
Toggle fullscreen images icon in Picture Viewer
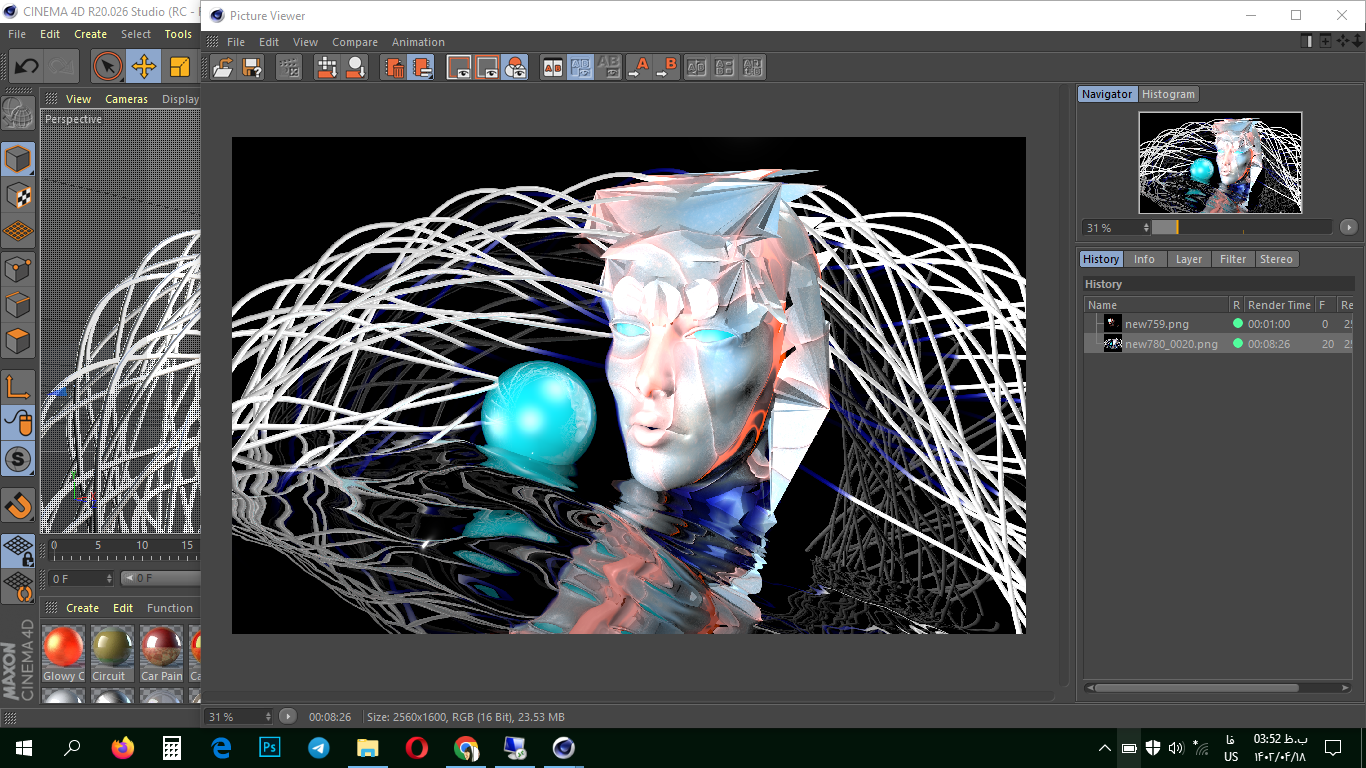pos(461,67)
